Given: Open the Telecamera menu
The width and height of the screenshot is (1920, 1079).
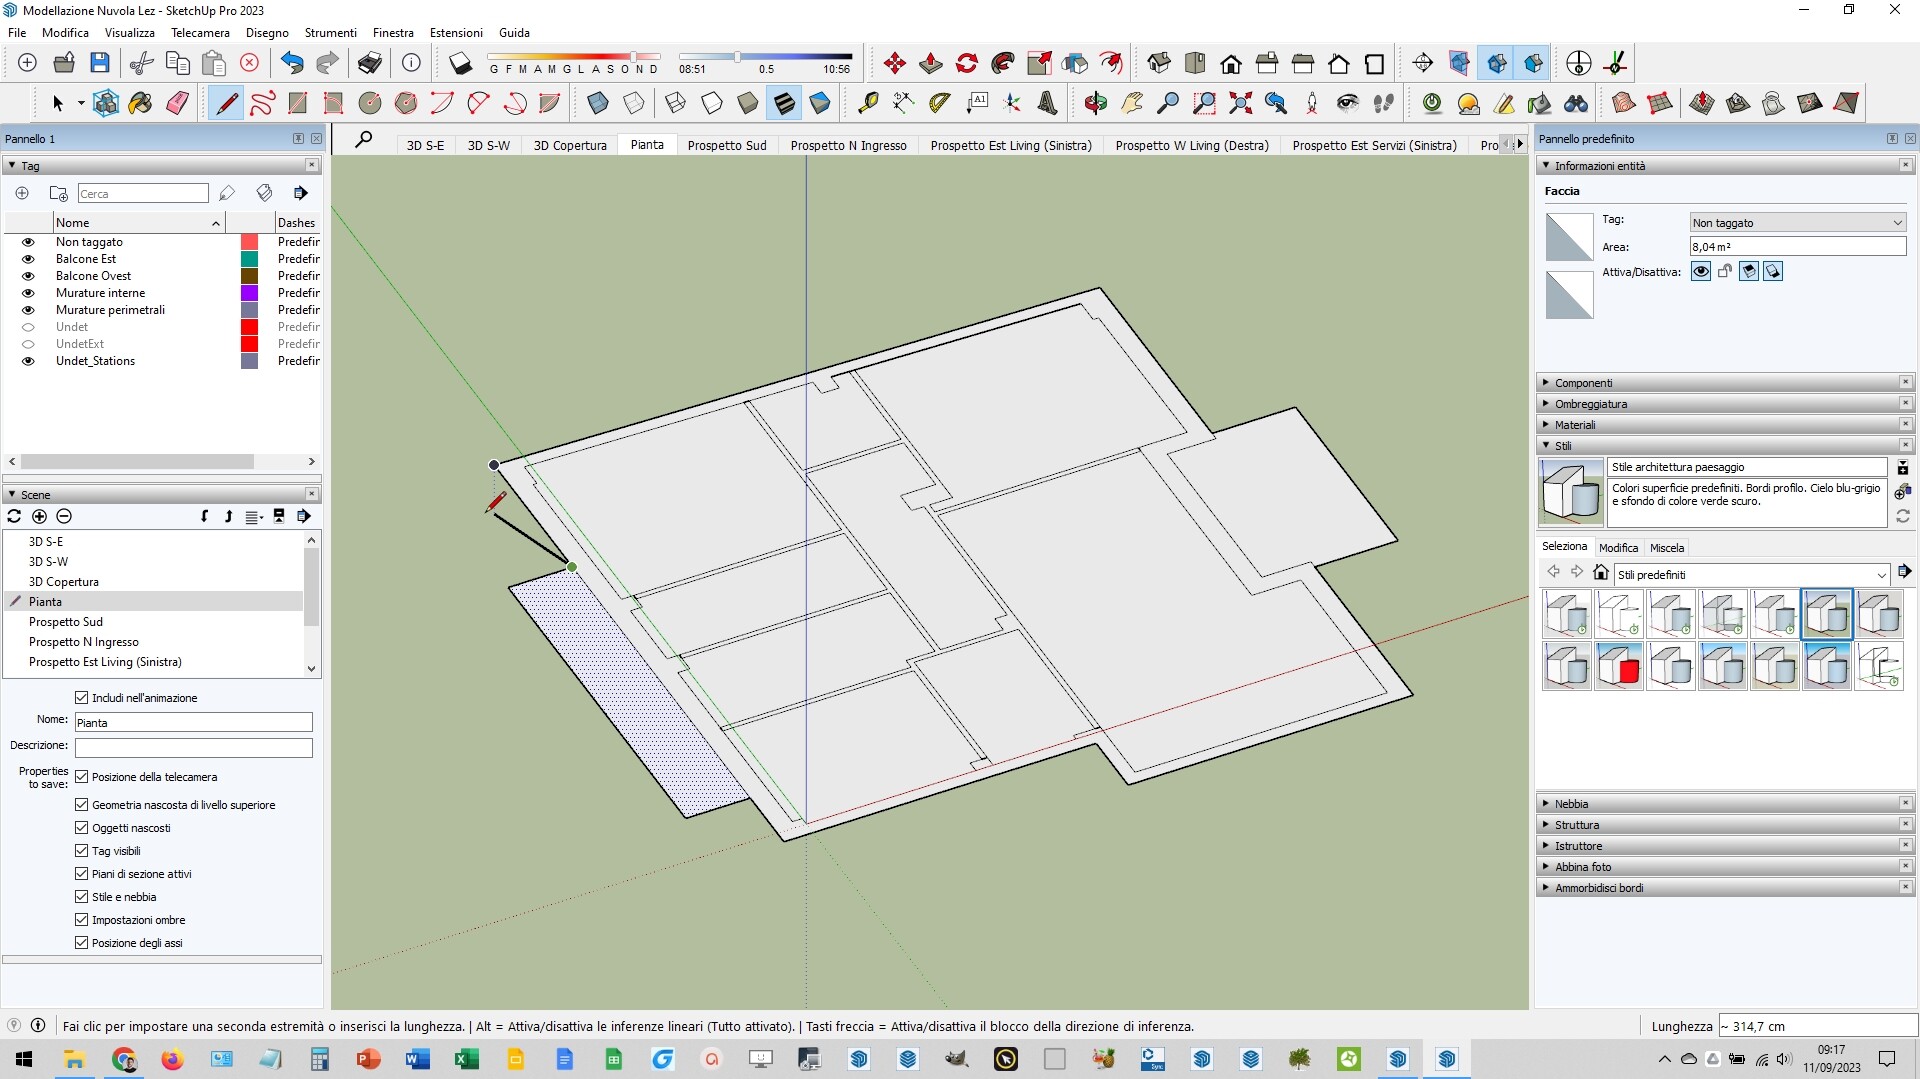Looking at the screenshot, I should click(200, 33).
